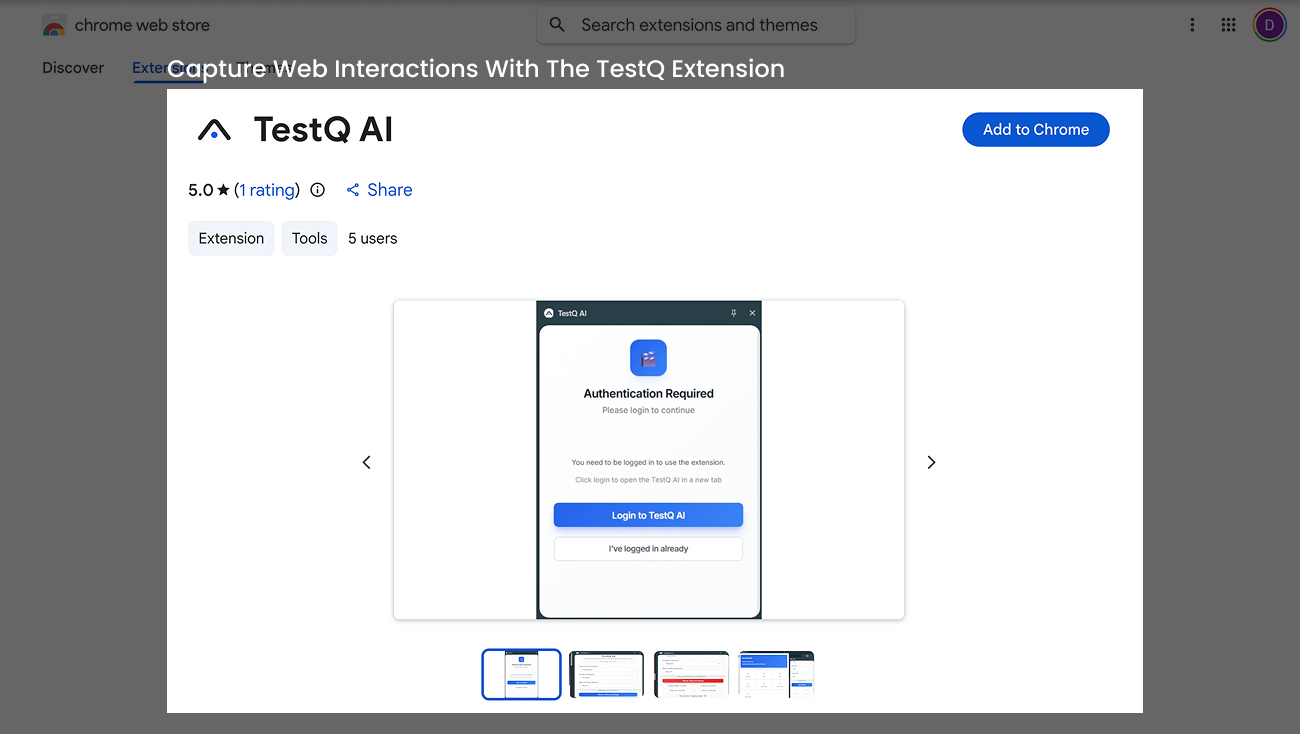
Task: Select the first screenshot thumbnail
Action: click(x=521, y=674)
